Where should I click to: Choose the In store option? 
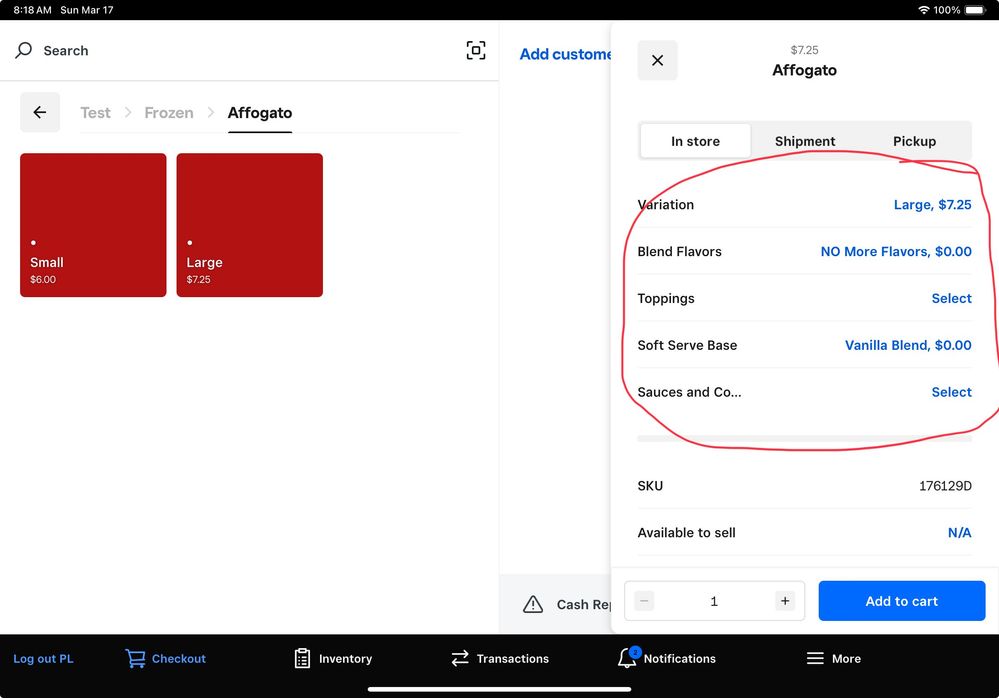695,141
